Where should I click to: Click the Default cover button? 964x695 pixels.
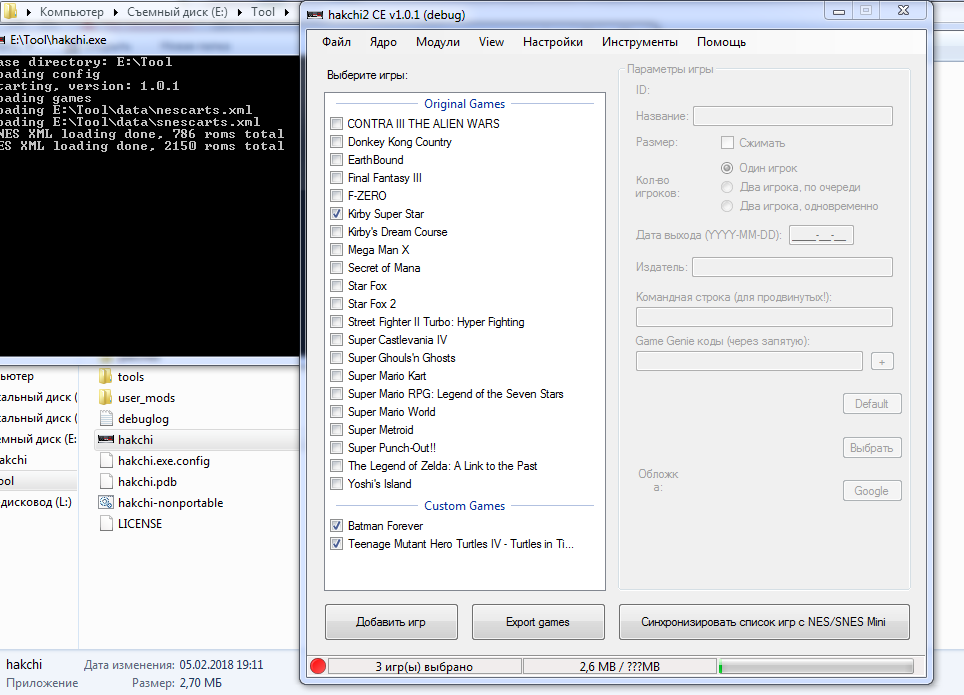tap(872, 403)
